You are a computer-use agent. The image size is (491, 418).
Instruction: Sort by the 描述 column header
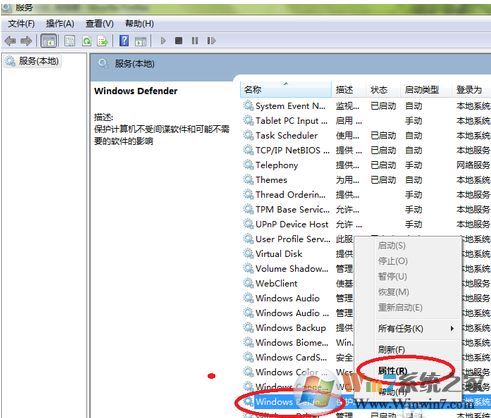pyautogui.click(x=349, y=90)
